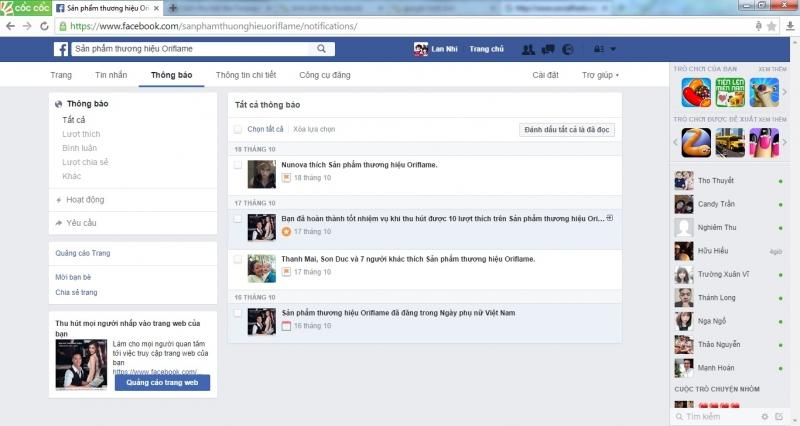The width and height of the screenshot is (800, 426).
Task: Click the search magnifier in Facebook bar
Action: pyautogui.click(x=321, y=48)
